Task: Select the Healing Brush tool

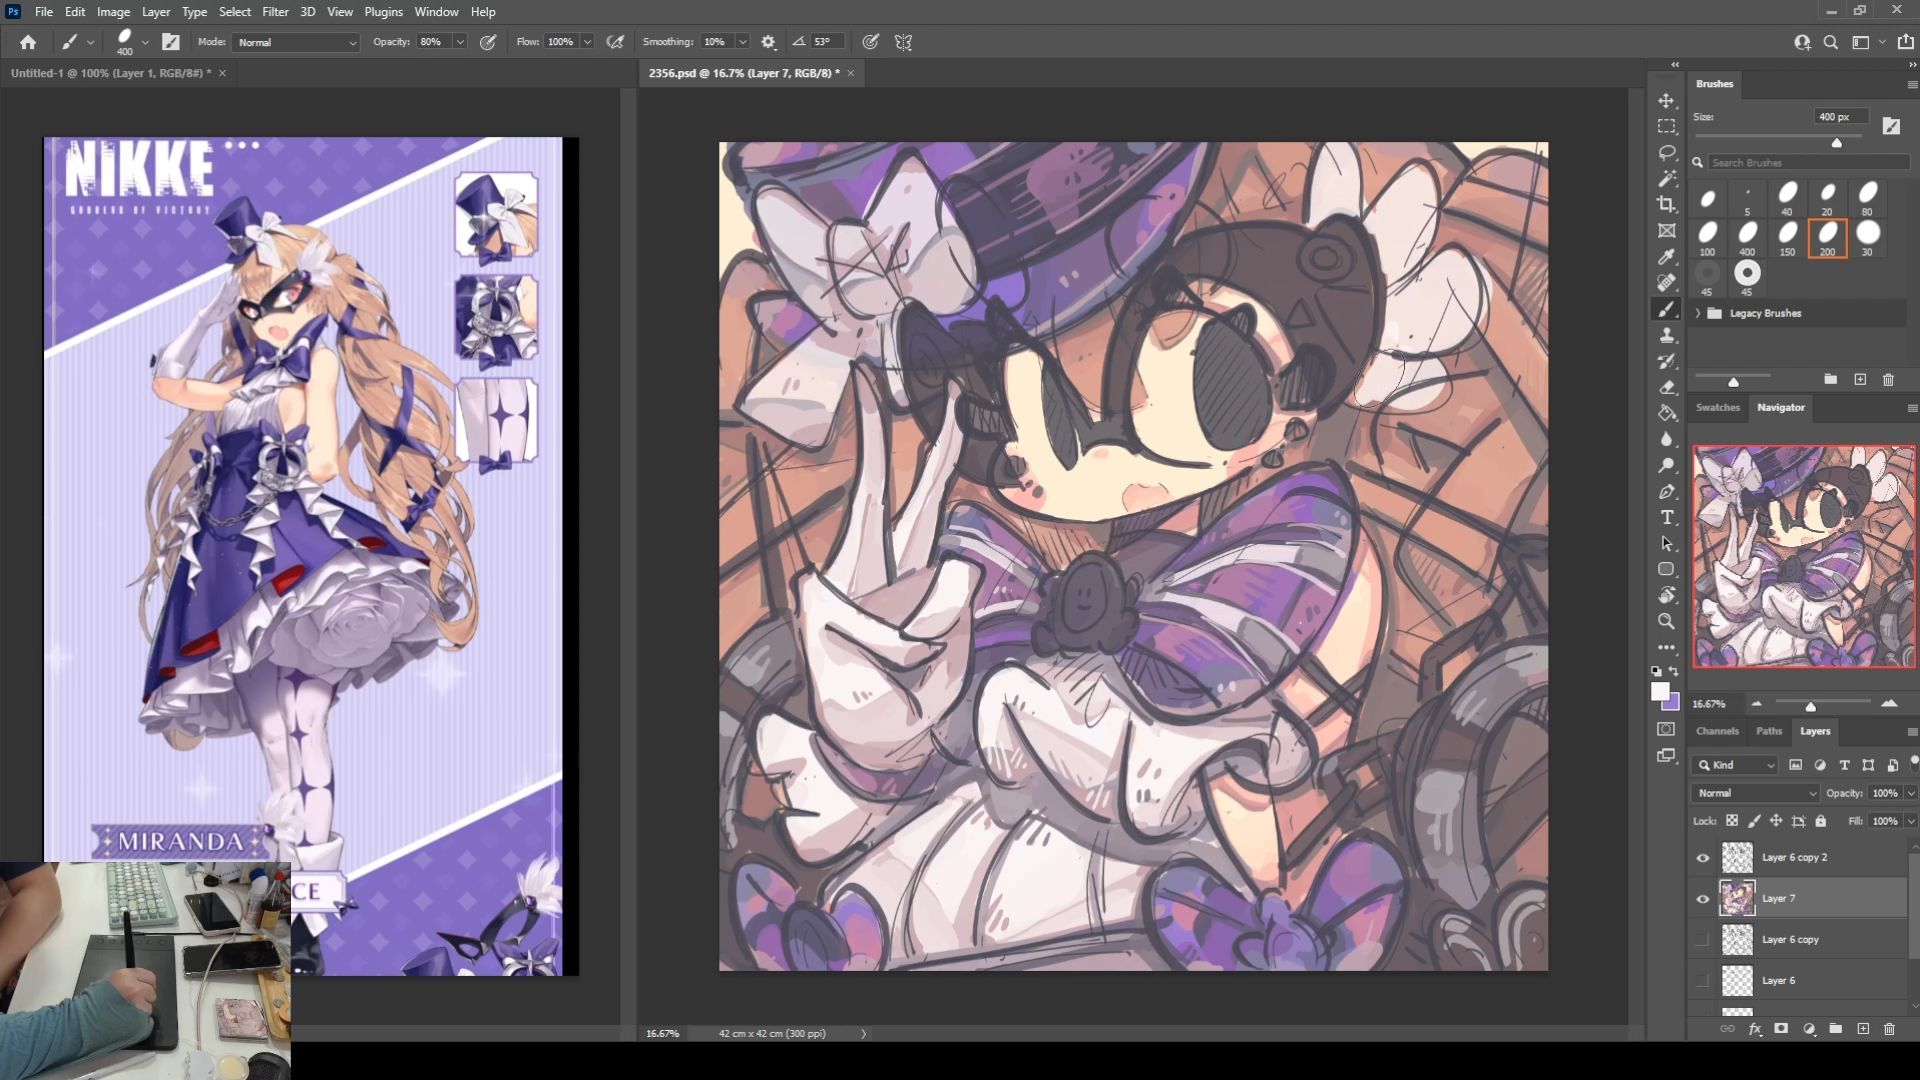Action: click(1666, 283)
